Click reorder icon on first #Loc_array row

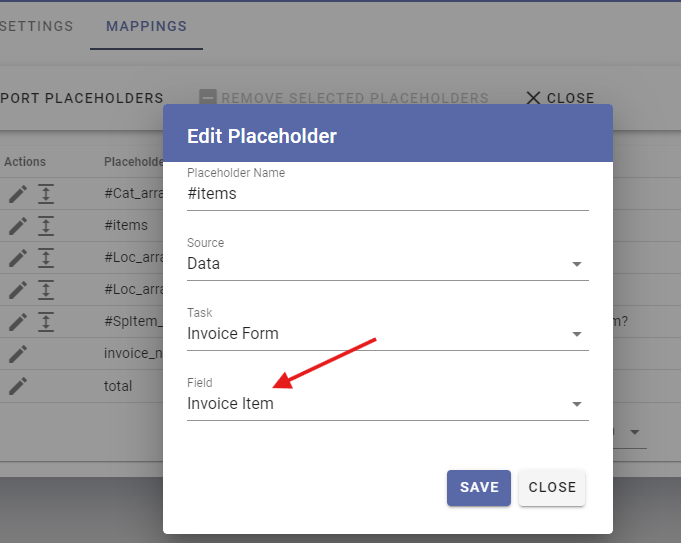tap(46, 258)
